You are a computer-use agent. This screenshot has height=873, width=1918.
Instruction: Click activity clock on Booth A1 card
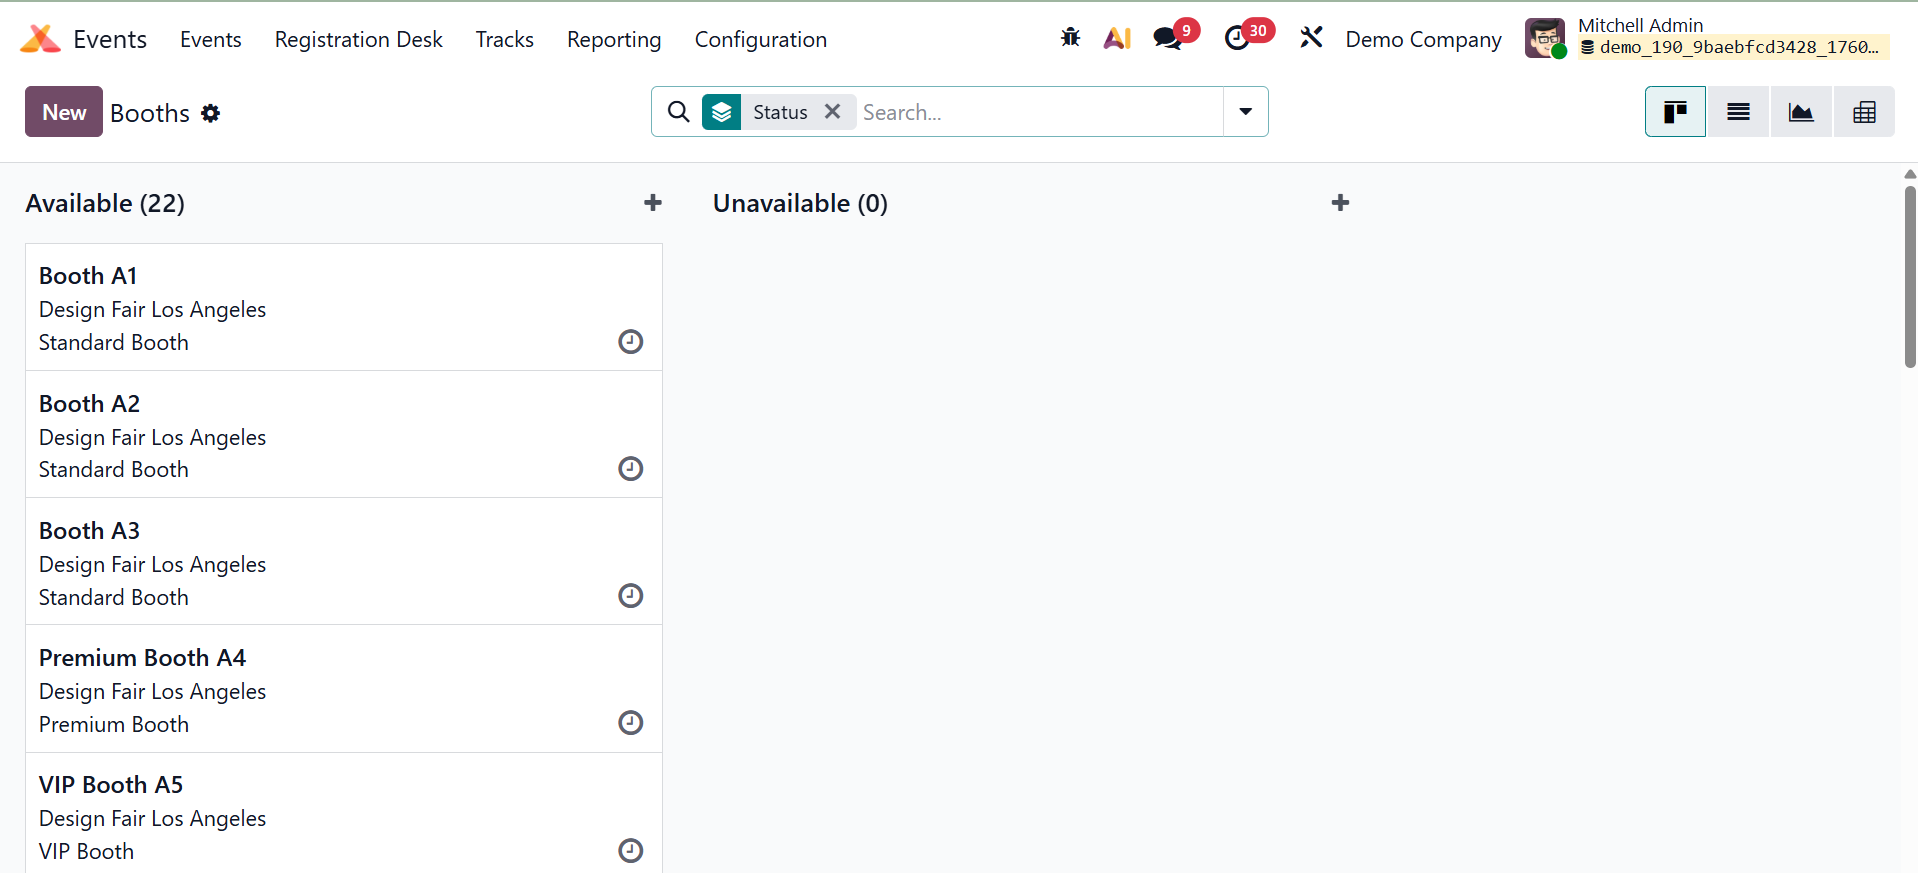(x=630, y=342)
